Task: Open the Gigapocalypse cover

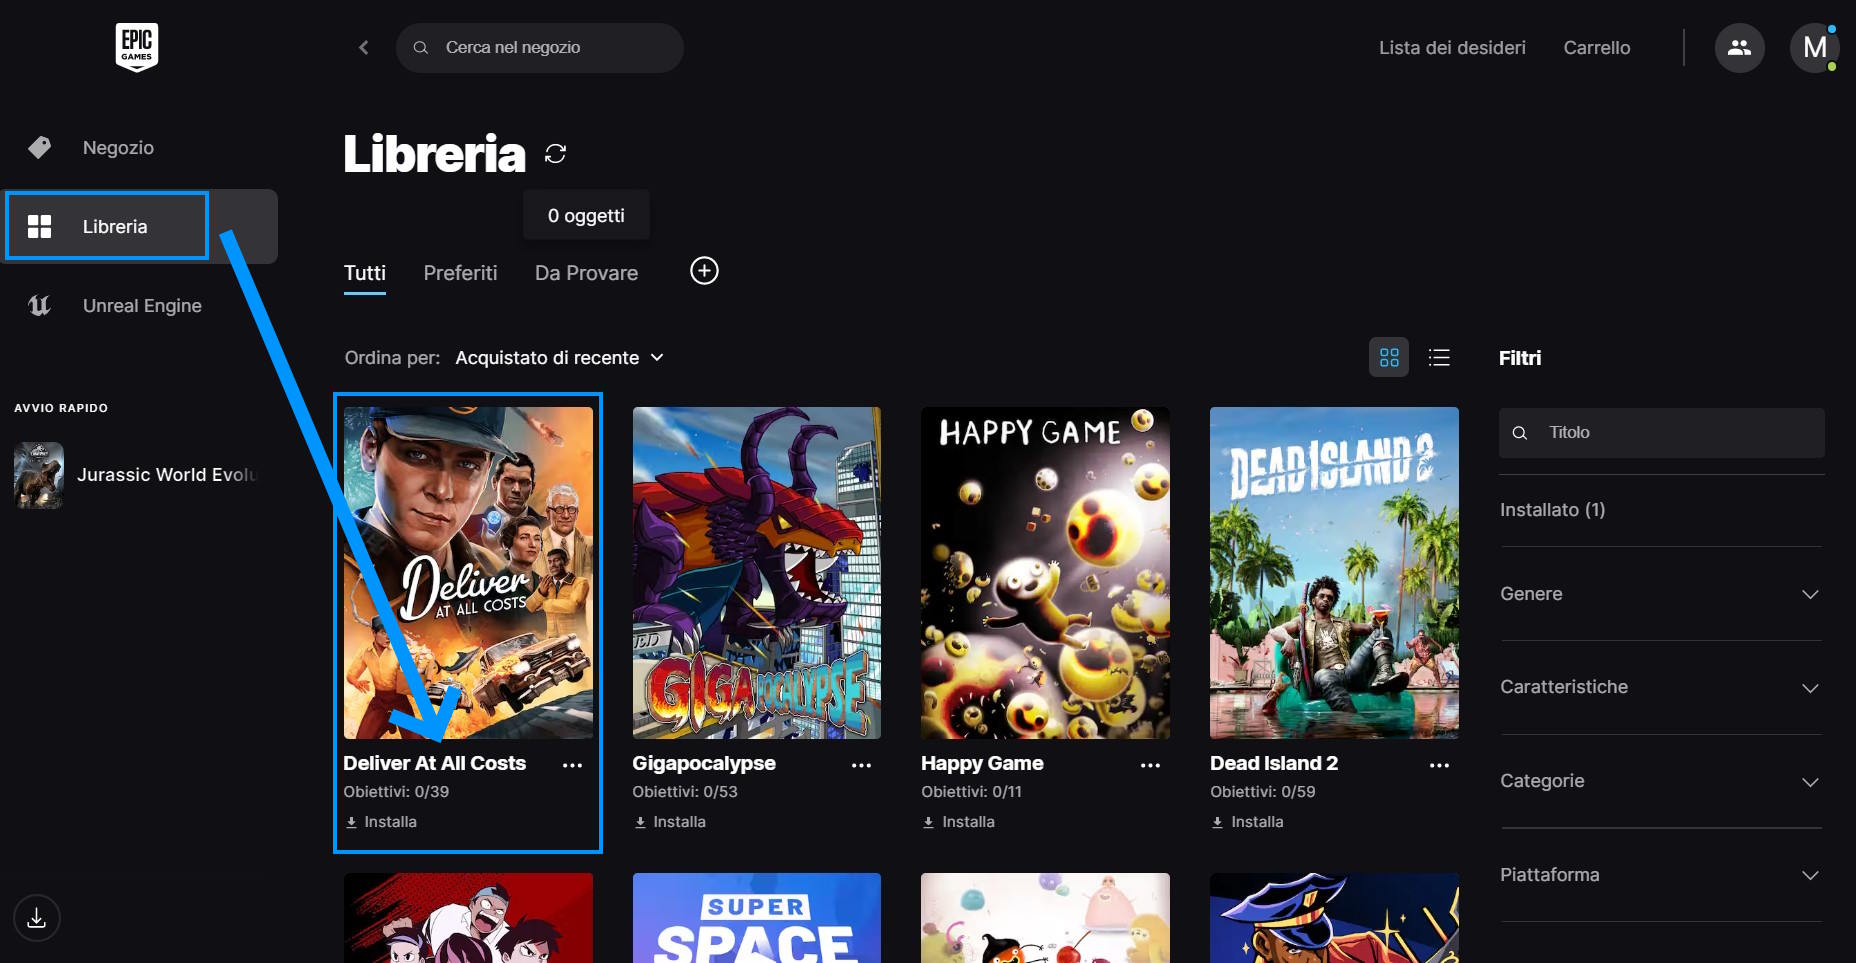Action: click(757, 573)
